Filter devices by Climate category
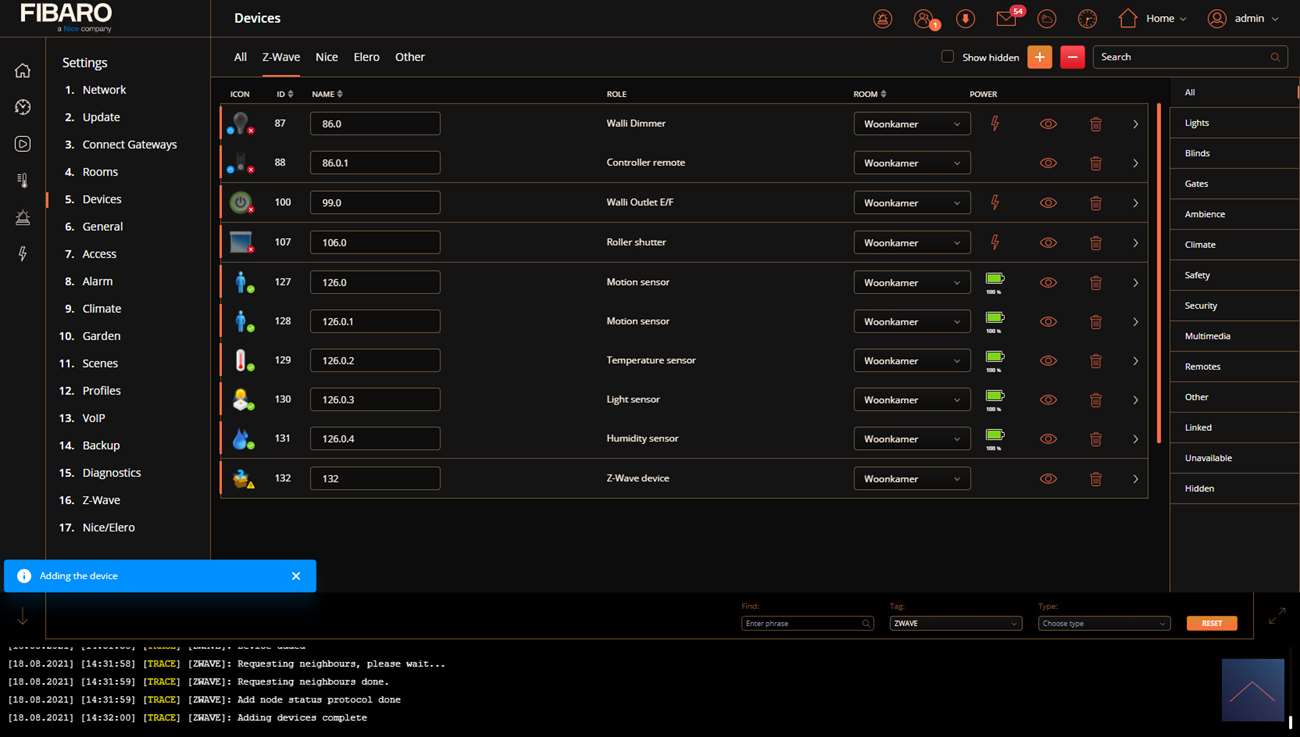1300x737 pixels. point(1200,245)
